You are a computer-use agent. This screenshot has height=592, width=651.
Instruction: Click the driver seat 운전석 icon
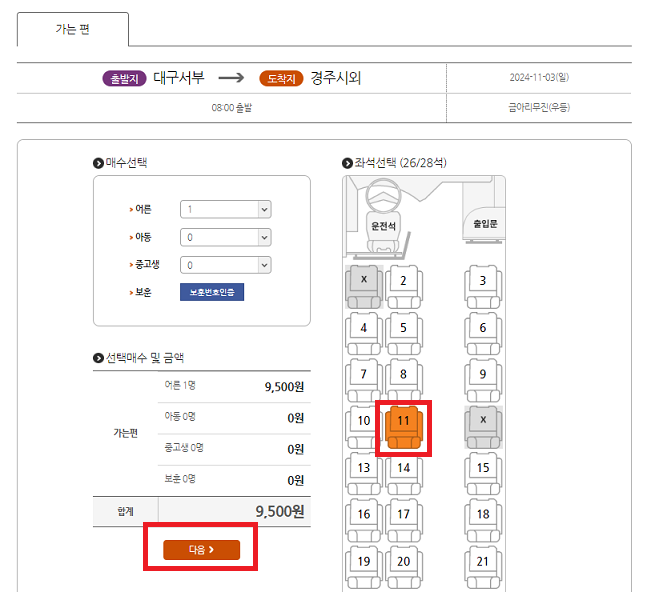coord(383,226)
